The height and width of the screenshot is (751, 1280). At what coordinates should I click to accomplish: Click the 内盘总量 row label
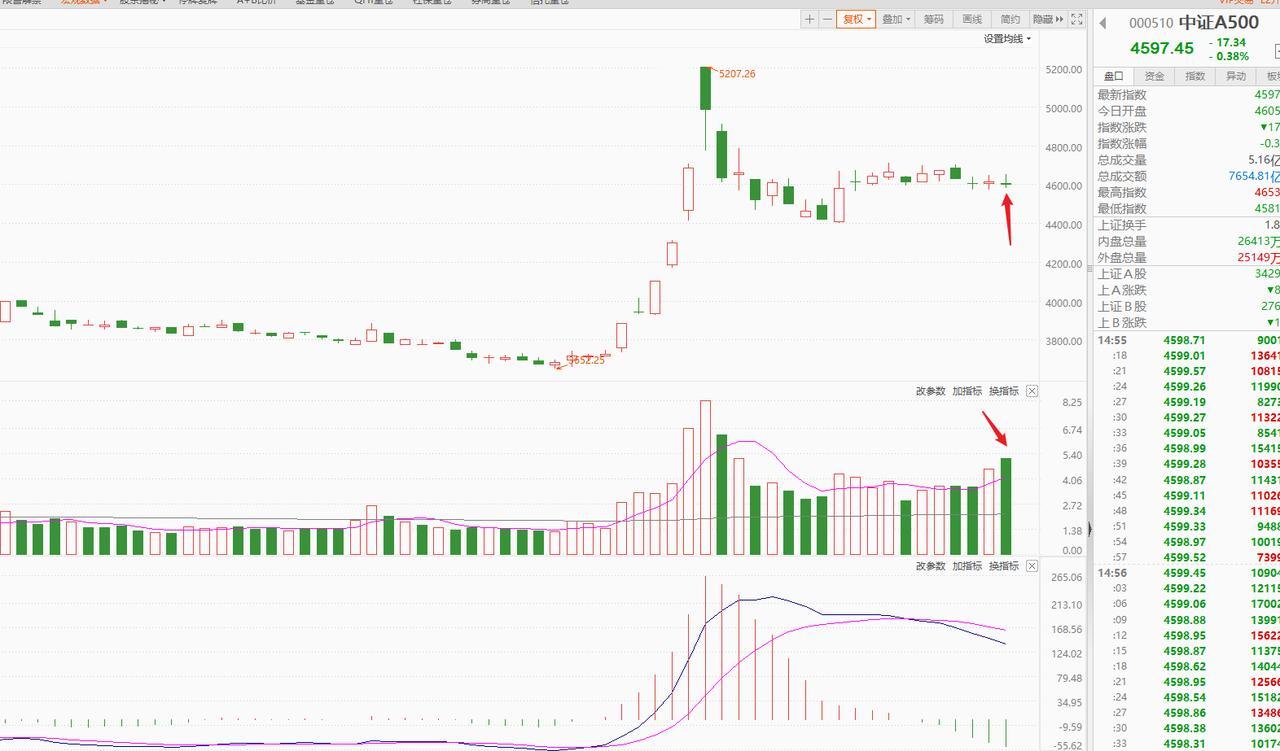click(1122, 241)
